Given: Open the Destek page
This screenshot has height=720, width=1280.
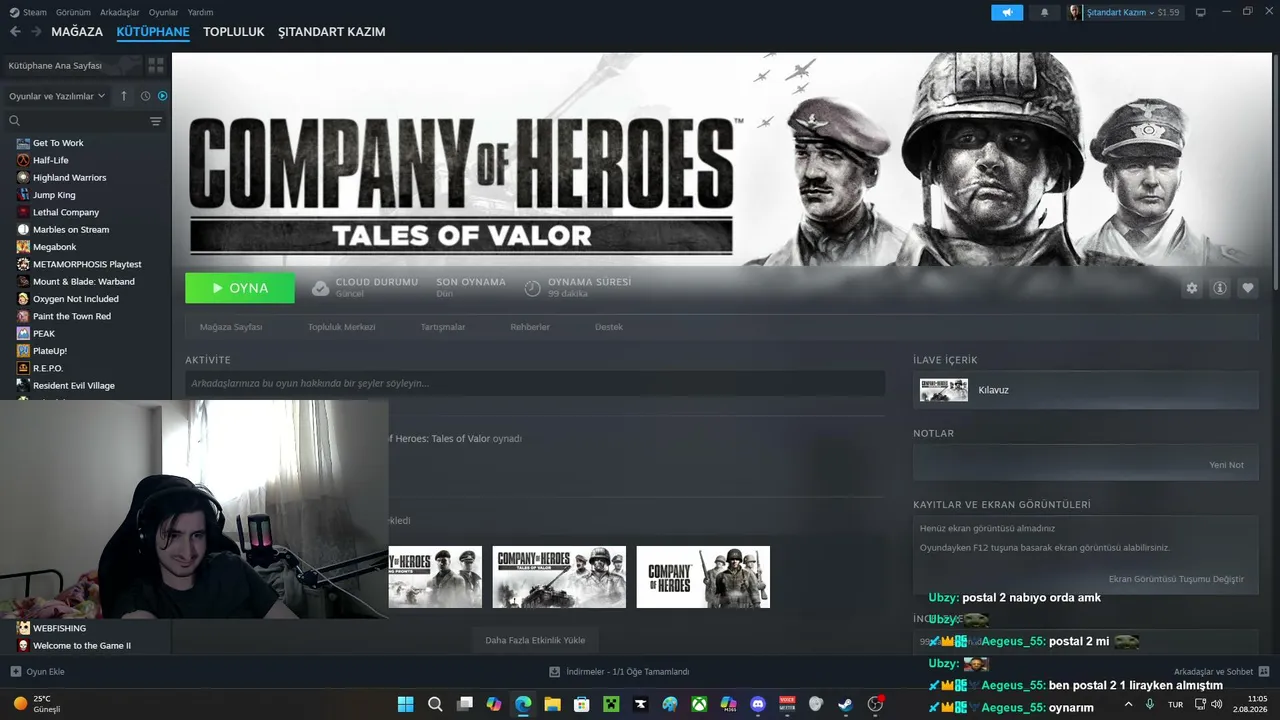Looking at the screenshot, I should [609, 327].
